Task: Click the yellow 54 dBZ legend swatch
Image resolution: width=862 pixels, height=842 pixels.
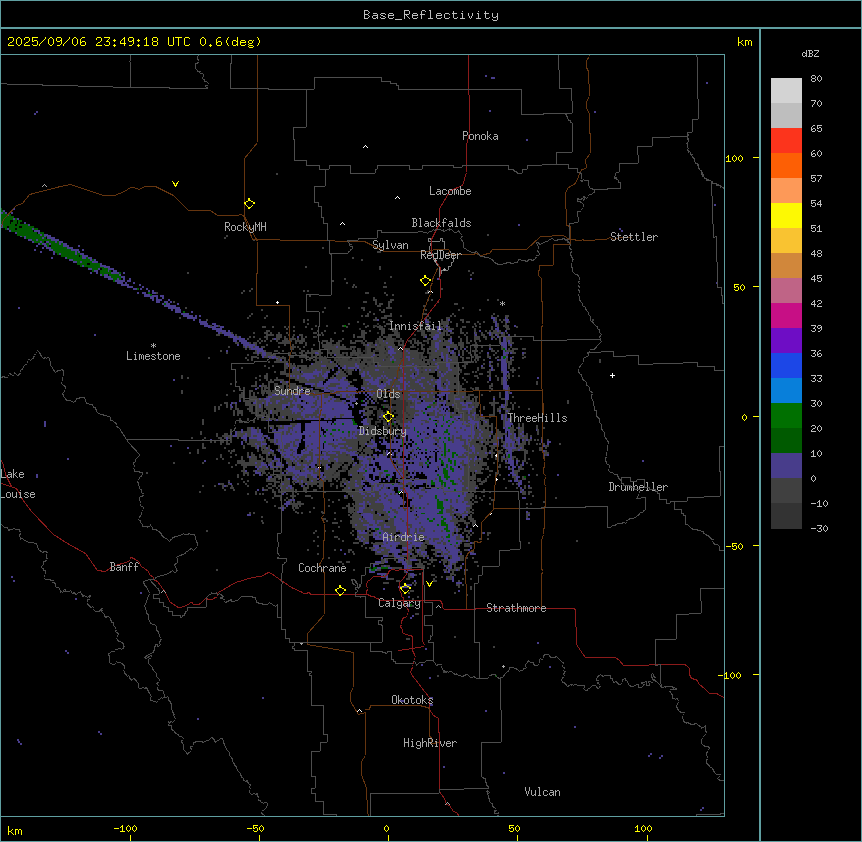Action: 786,215
